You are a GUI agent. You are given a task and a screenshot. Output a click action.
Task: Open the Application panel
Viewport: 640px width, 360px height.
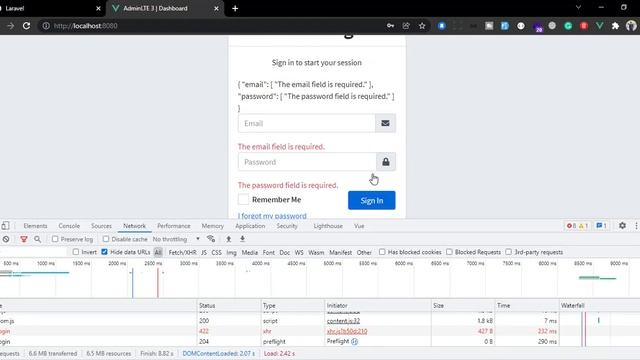[250, 226]
